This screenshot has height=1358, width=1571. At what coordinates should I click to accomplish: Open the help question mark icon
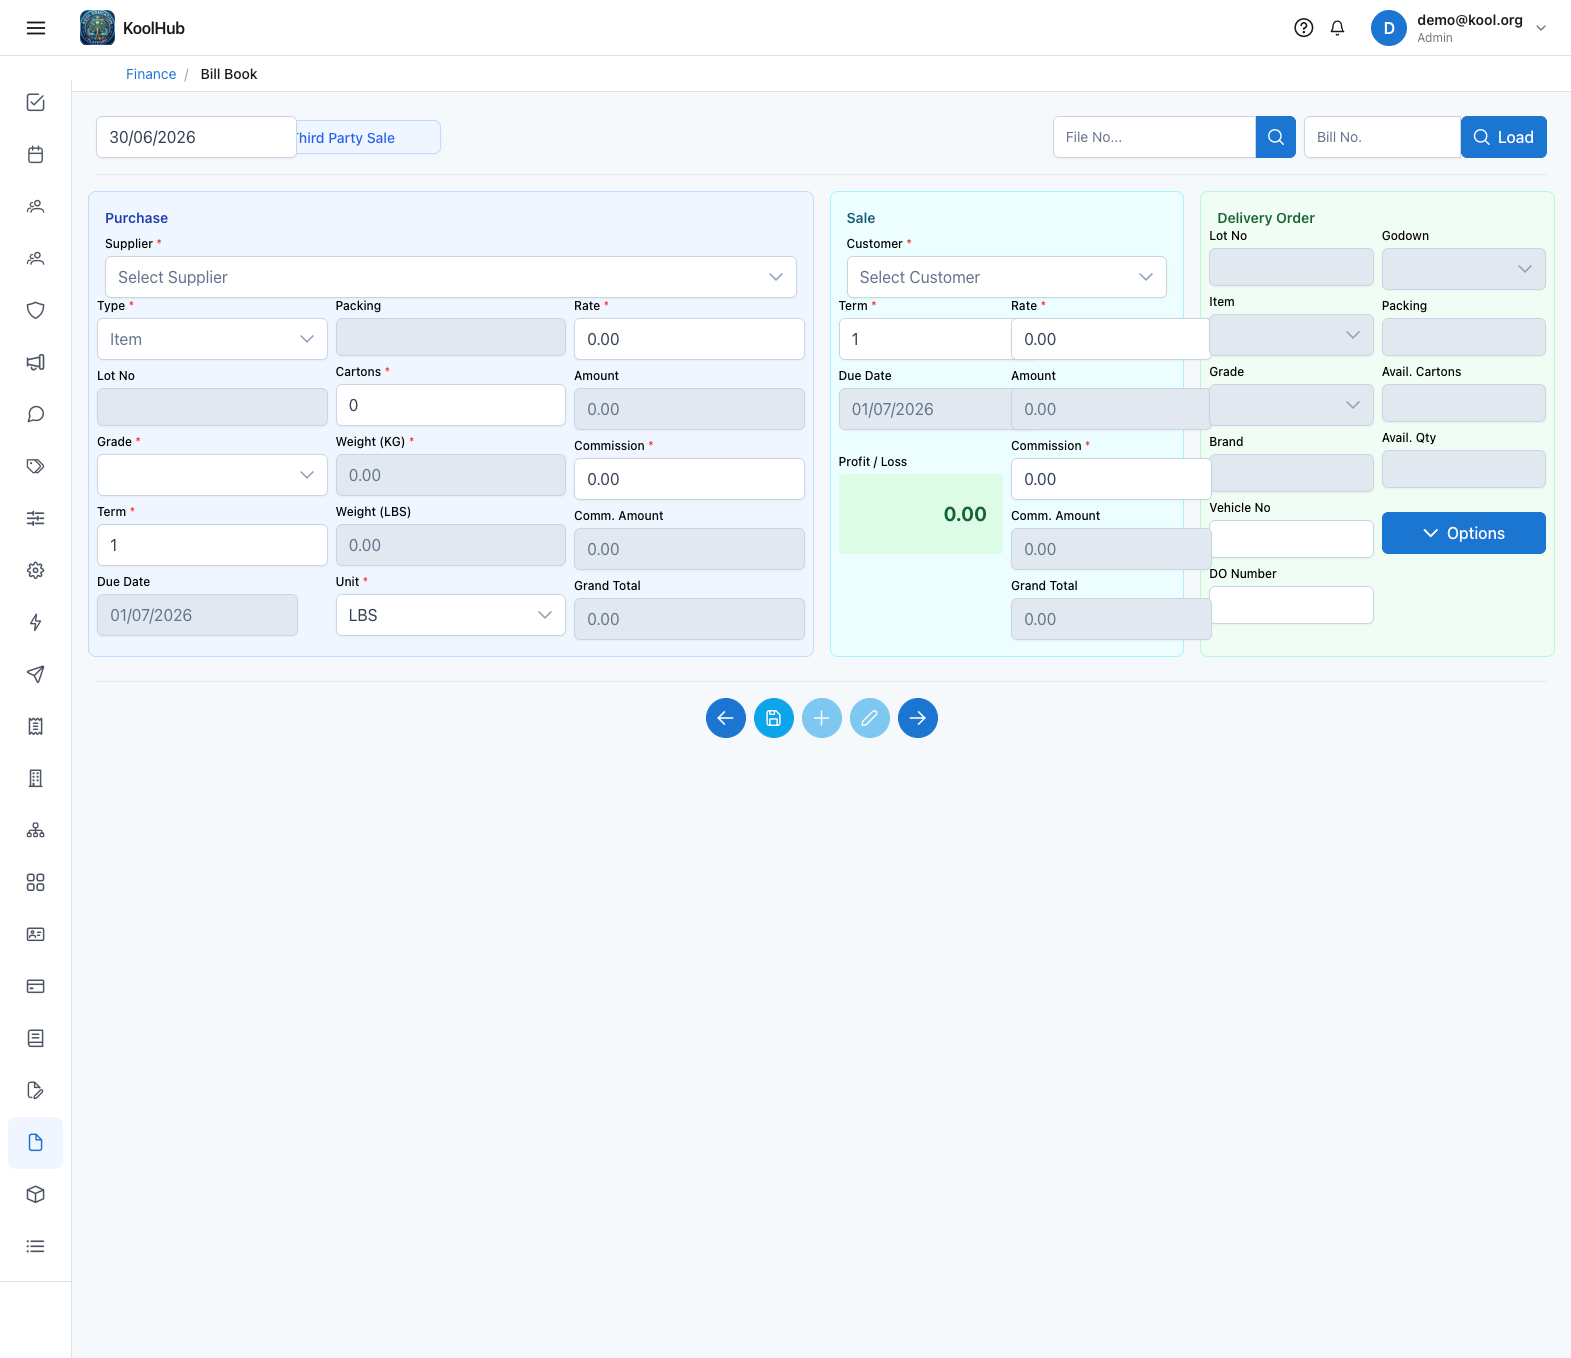pos(1303,28)
